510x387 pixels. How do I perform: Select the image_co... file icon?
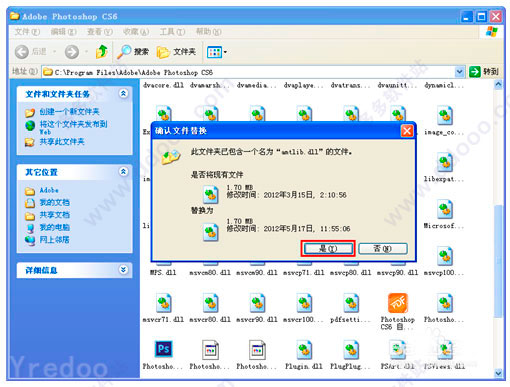click(x=445, y=115)
